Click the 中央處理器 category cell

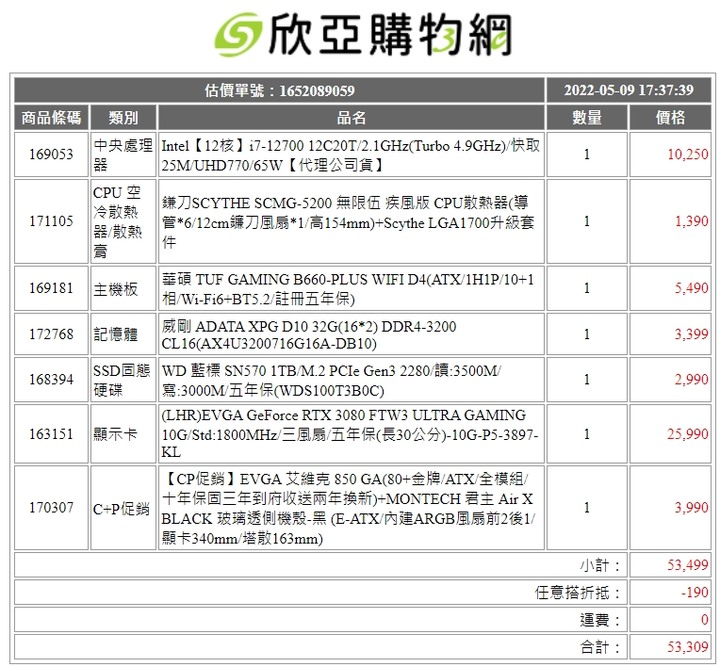(123, 155)
